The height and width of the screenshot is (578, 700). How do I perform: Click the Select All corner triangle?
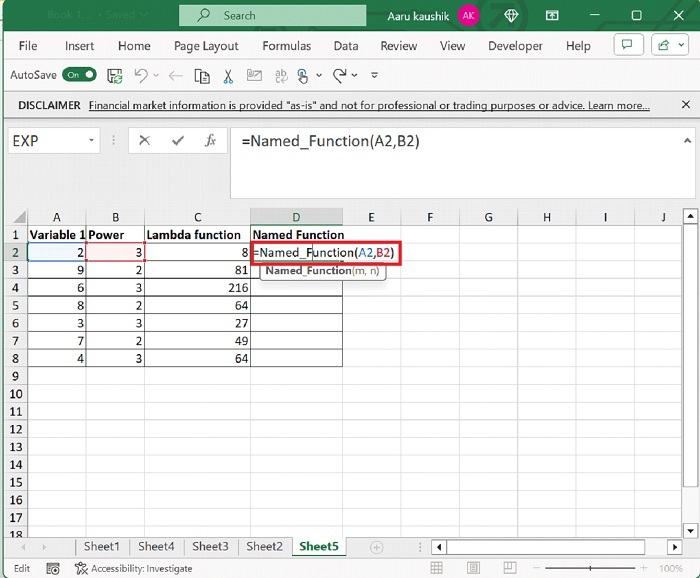click(19, 217)
